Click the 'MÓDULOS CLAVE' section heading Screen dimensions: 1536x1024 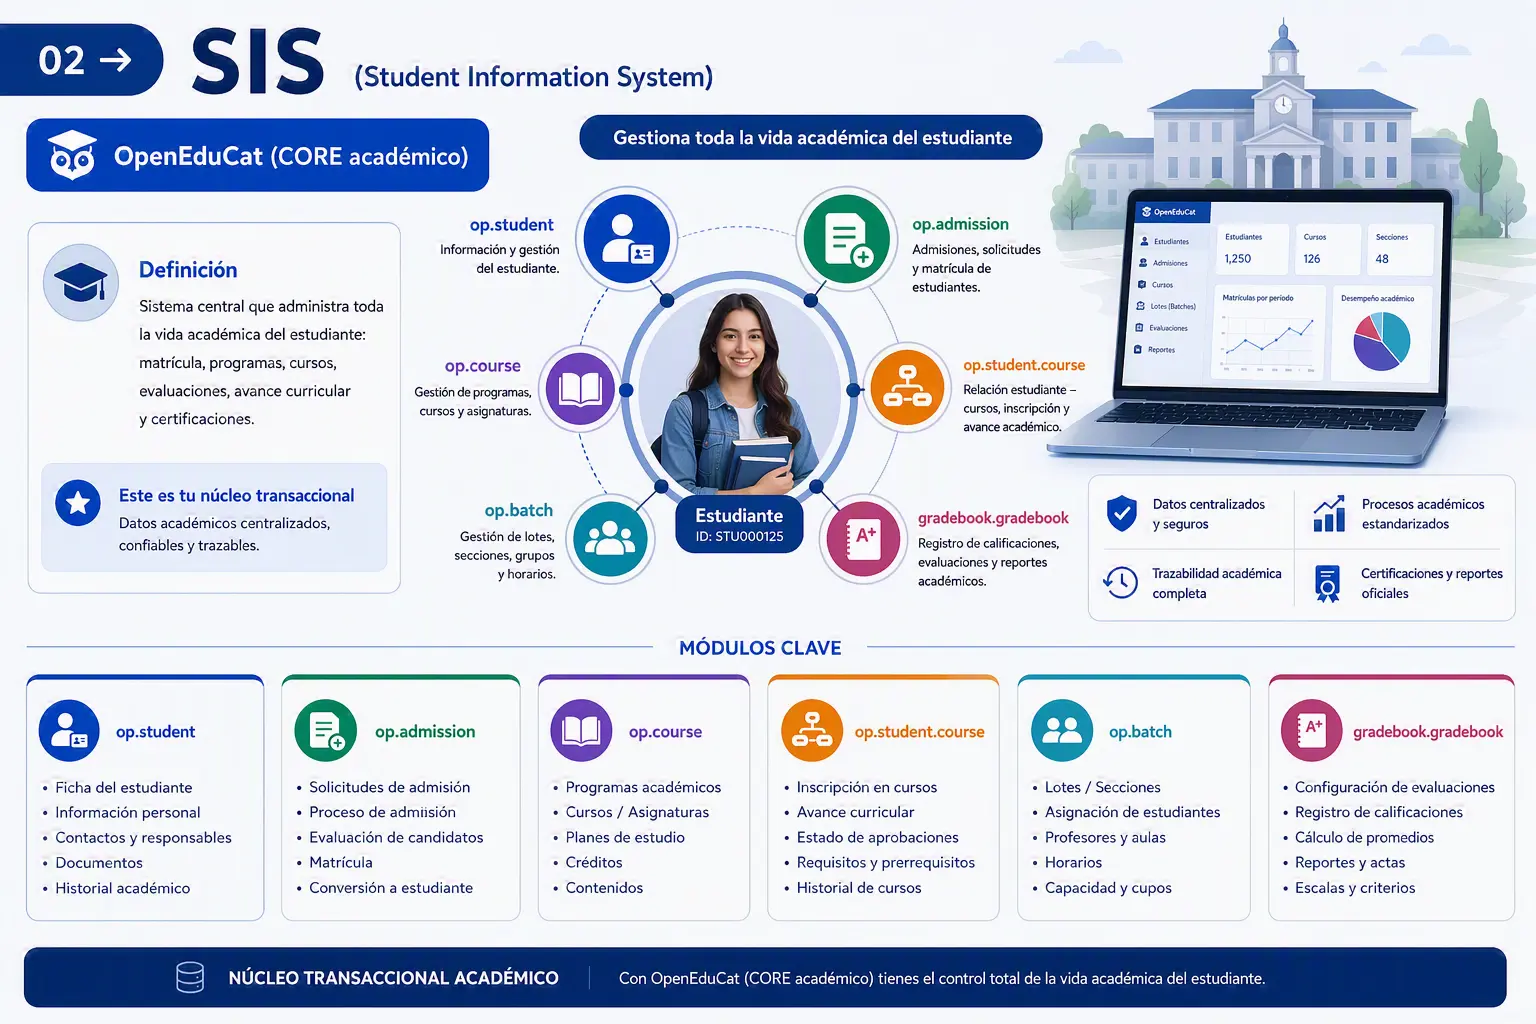760,648
